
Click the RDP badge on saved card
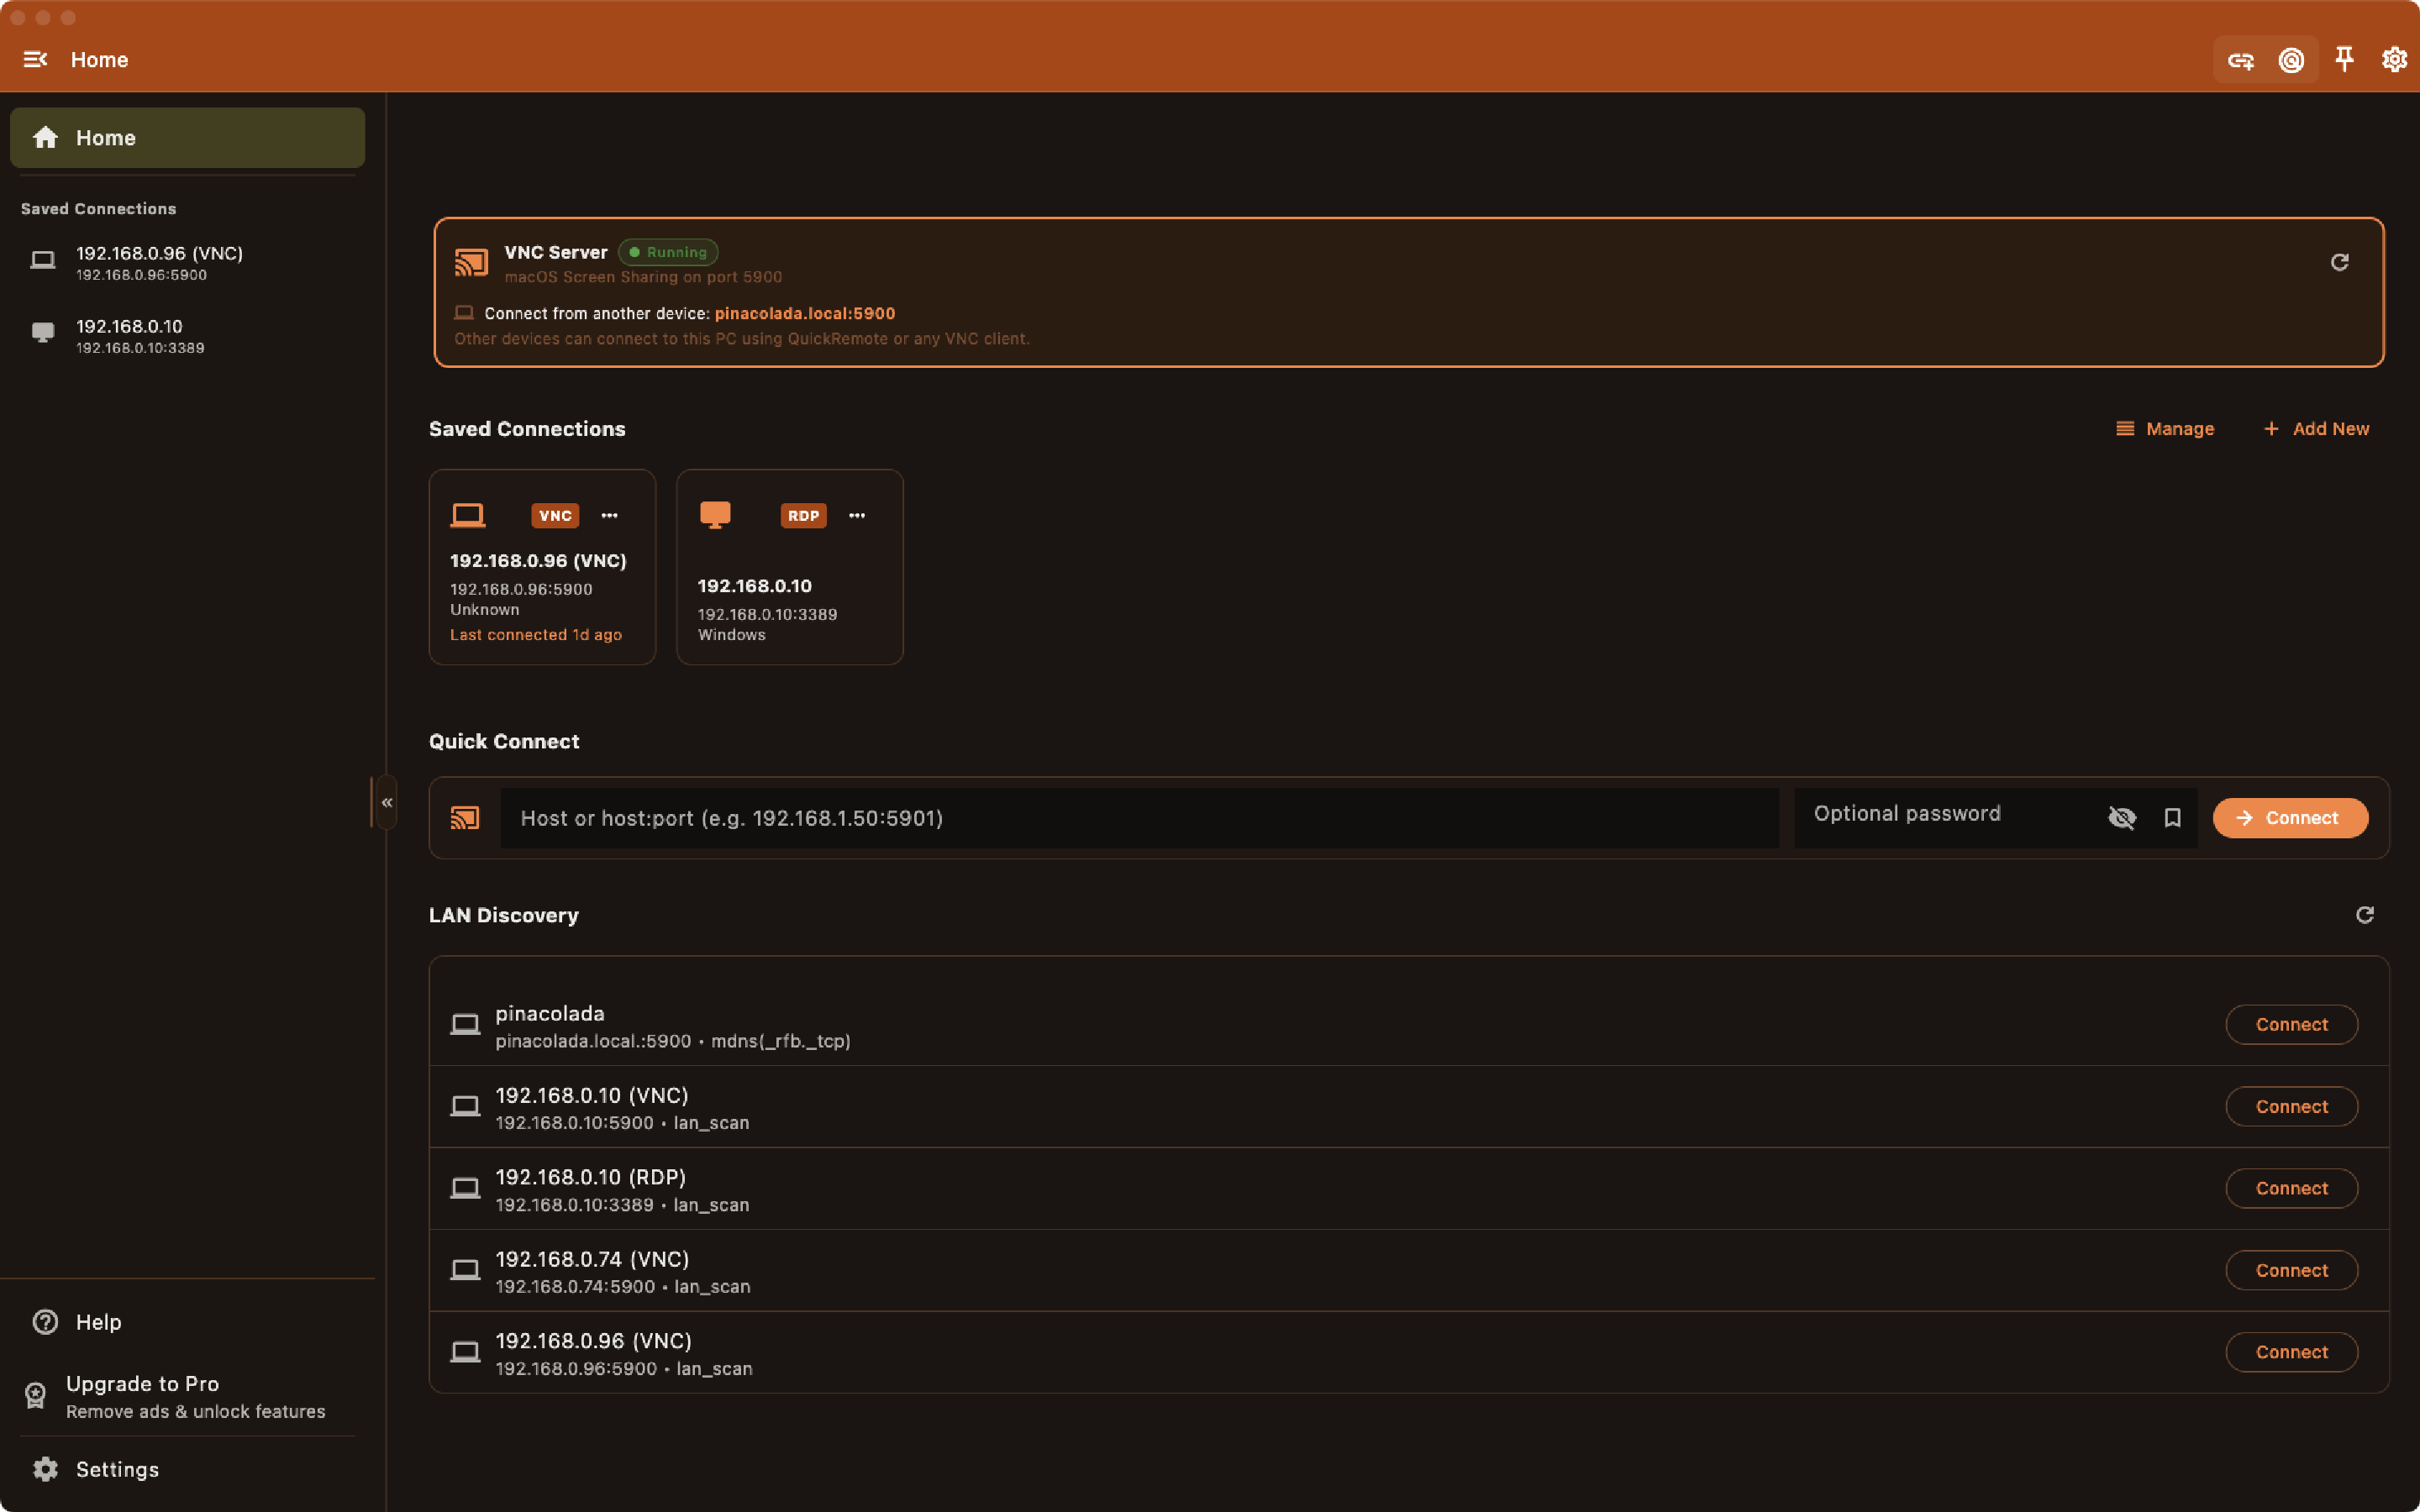pyautogui.click(x=803, y=516)
